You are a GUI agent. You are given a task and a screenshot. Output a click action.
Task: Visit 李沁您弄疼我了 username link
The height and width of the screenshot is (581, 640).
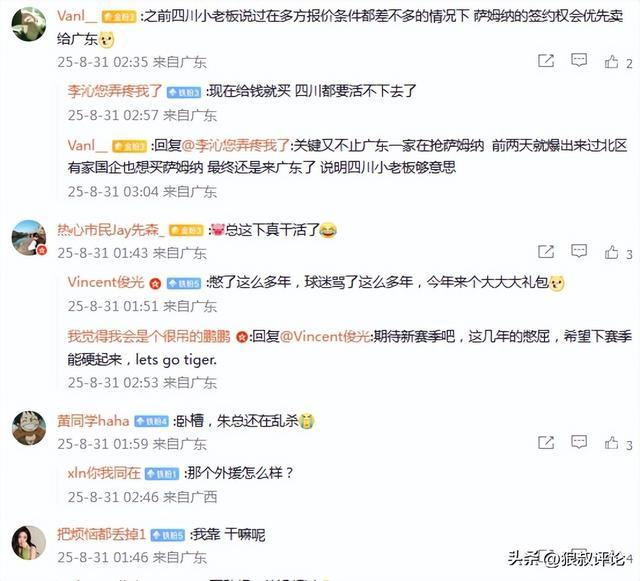(115, 91)
